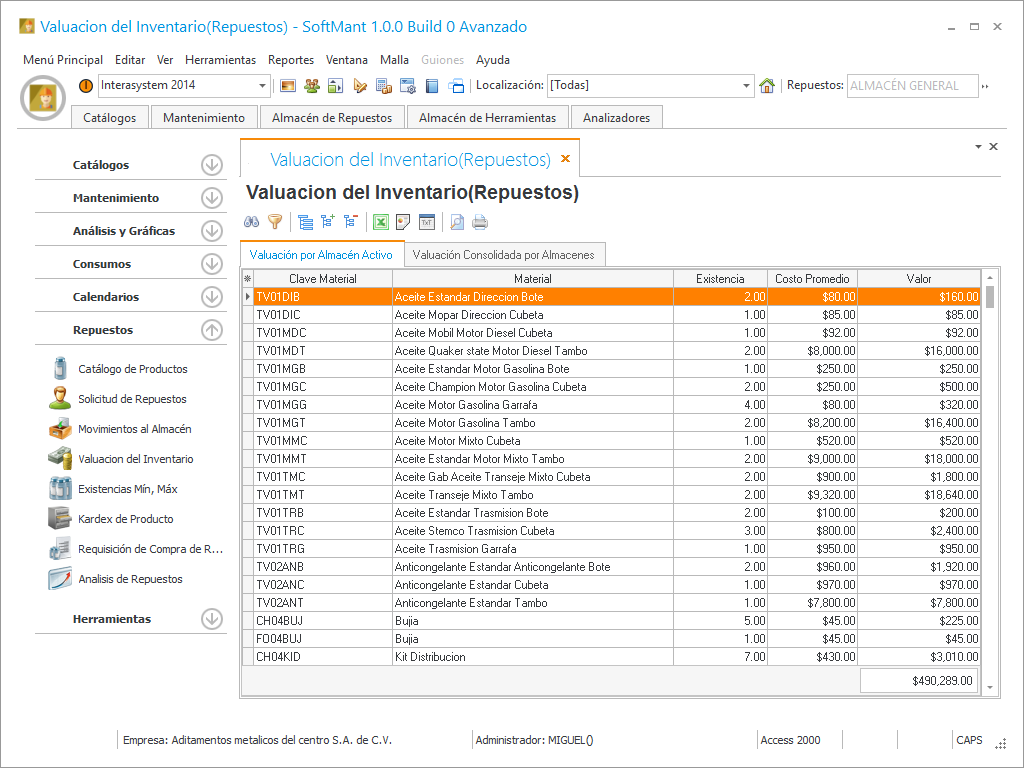
Task: Click the home icon beside Localización
Action: coord(767,86)
